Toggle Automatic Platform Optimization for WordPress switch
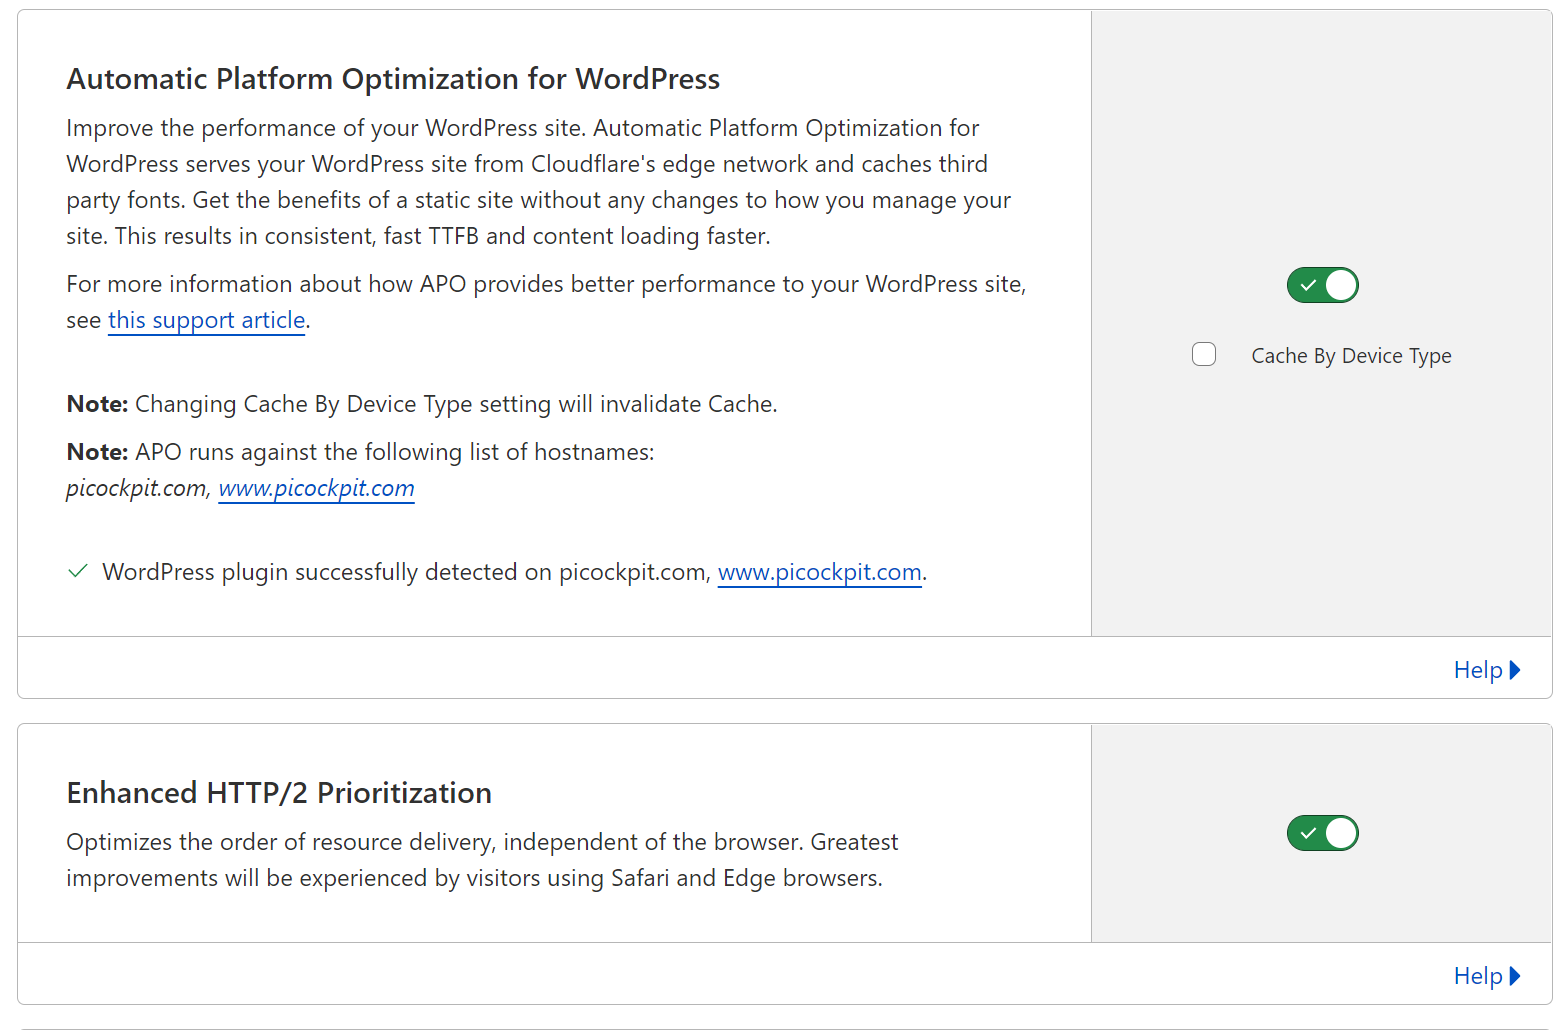 (x=1322, y=285)
